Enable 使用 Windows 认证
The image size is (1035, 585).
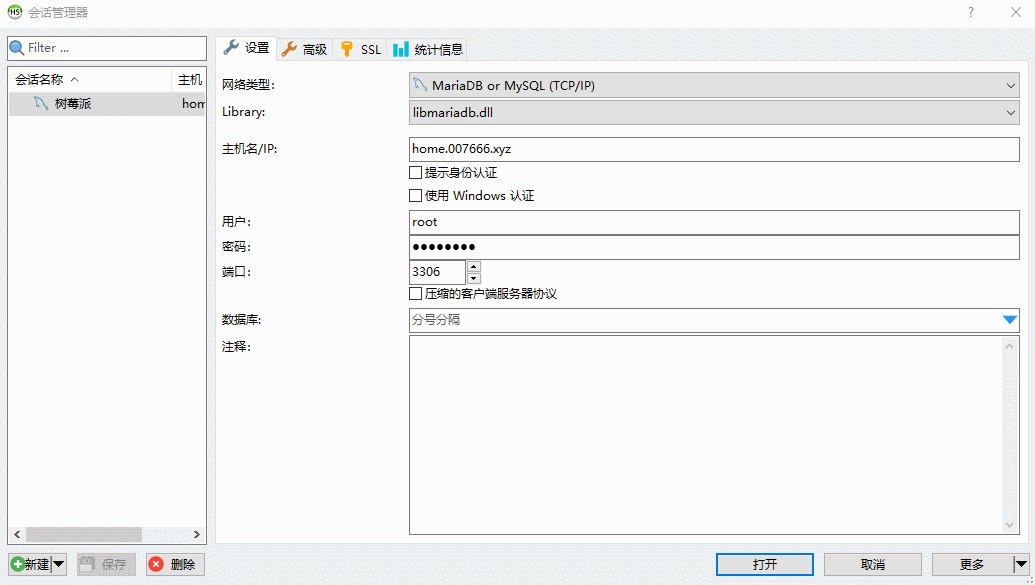[x=416, y=195]
